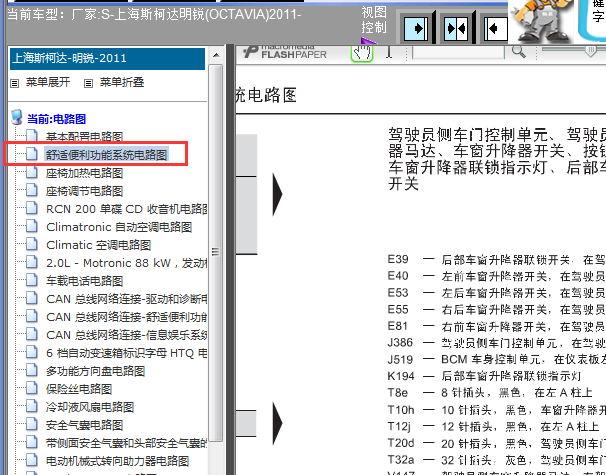This screenshot has height=475, width=606.
Task: Click the page icon beside 安全气囊电路图
Action: click(x=32, y=424)
